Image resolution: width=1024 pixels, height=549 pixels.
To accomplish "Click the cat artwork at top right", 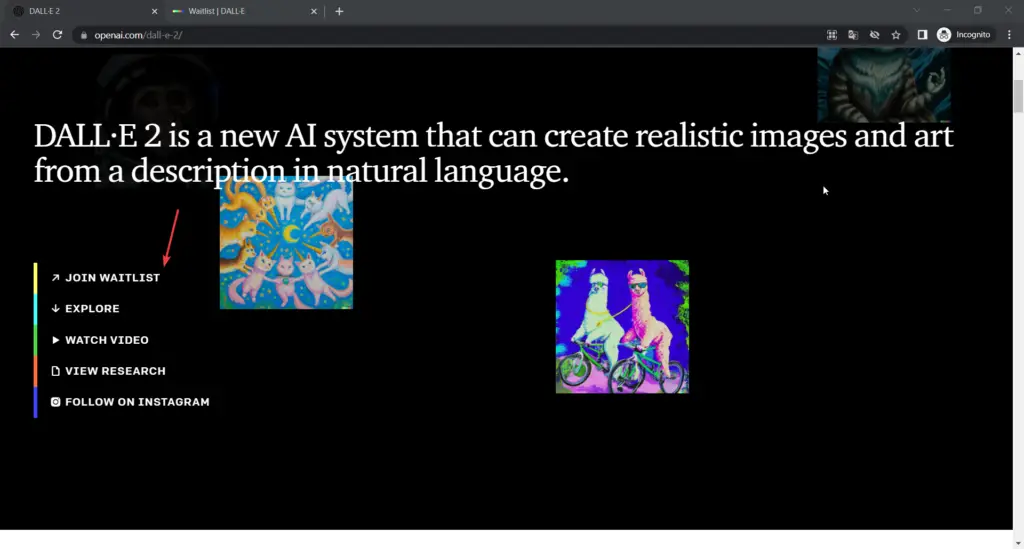I will tap(884, 85).
